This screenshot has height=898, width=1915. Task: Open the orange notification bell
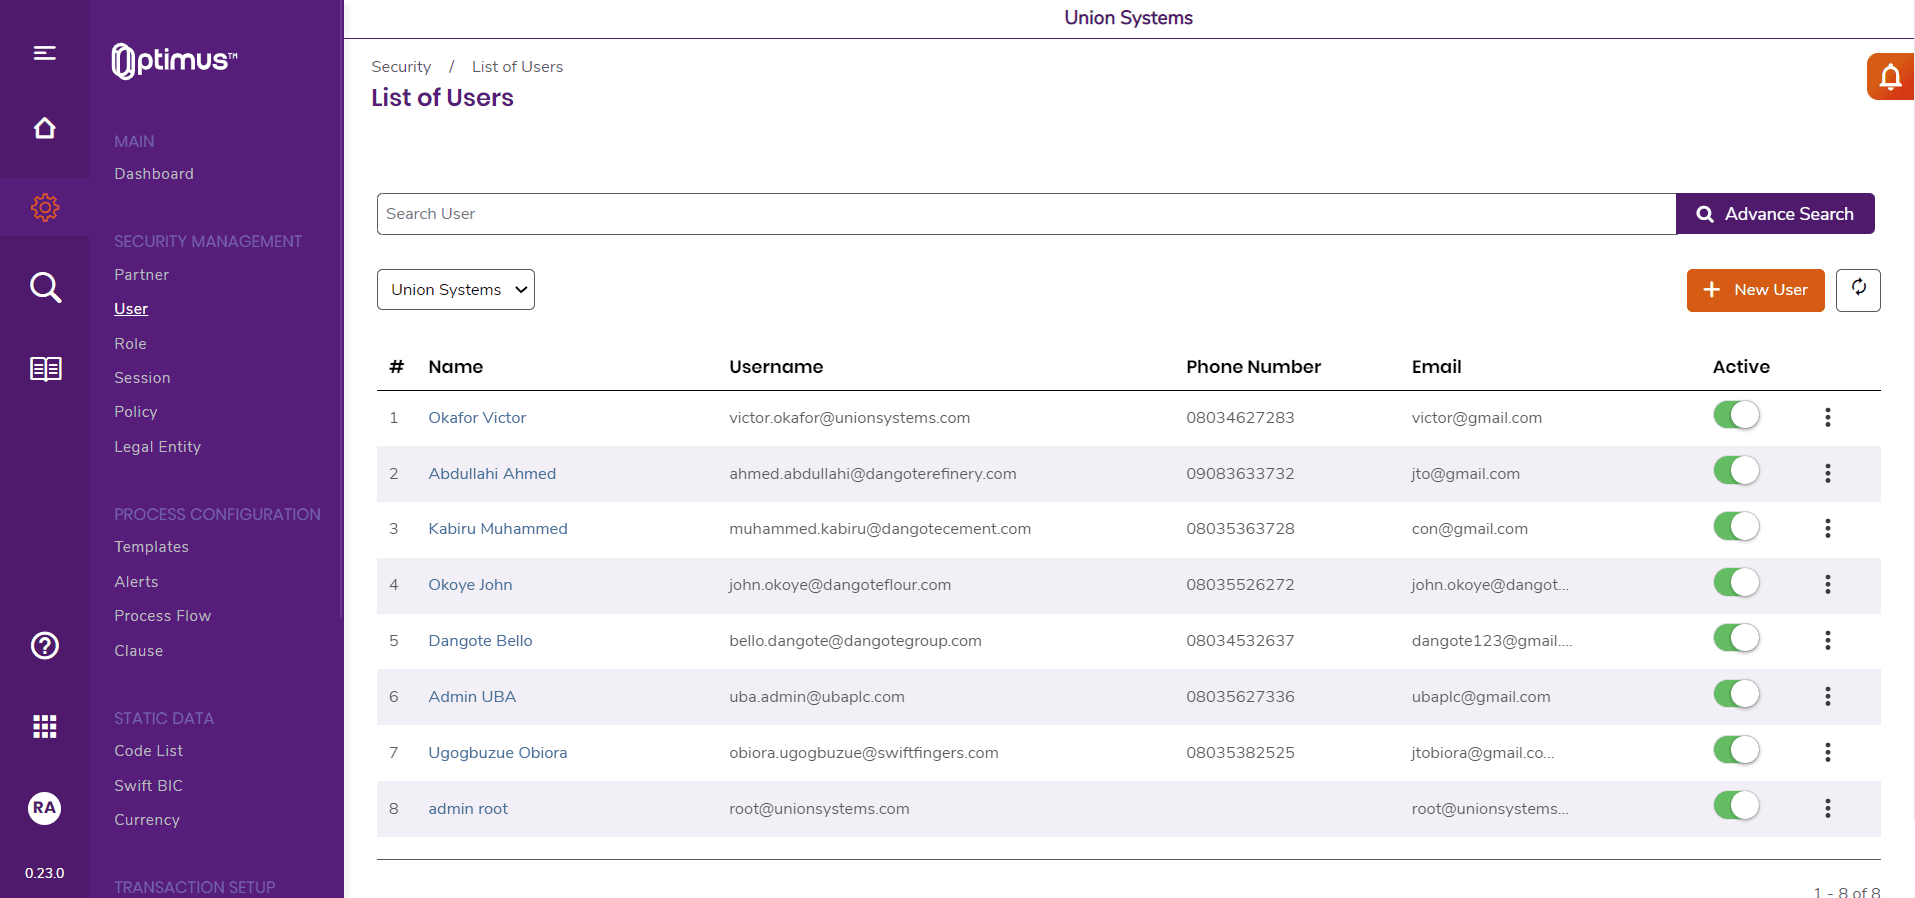click(1890, 77)
